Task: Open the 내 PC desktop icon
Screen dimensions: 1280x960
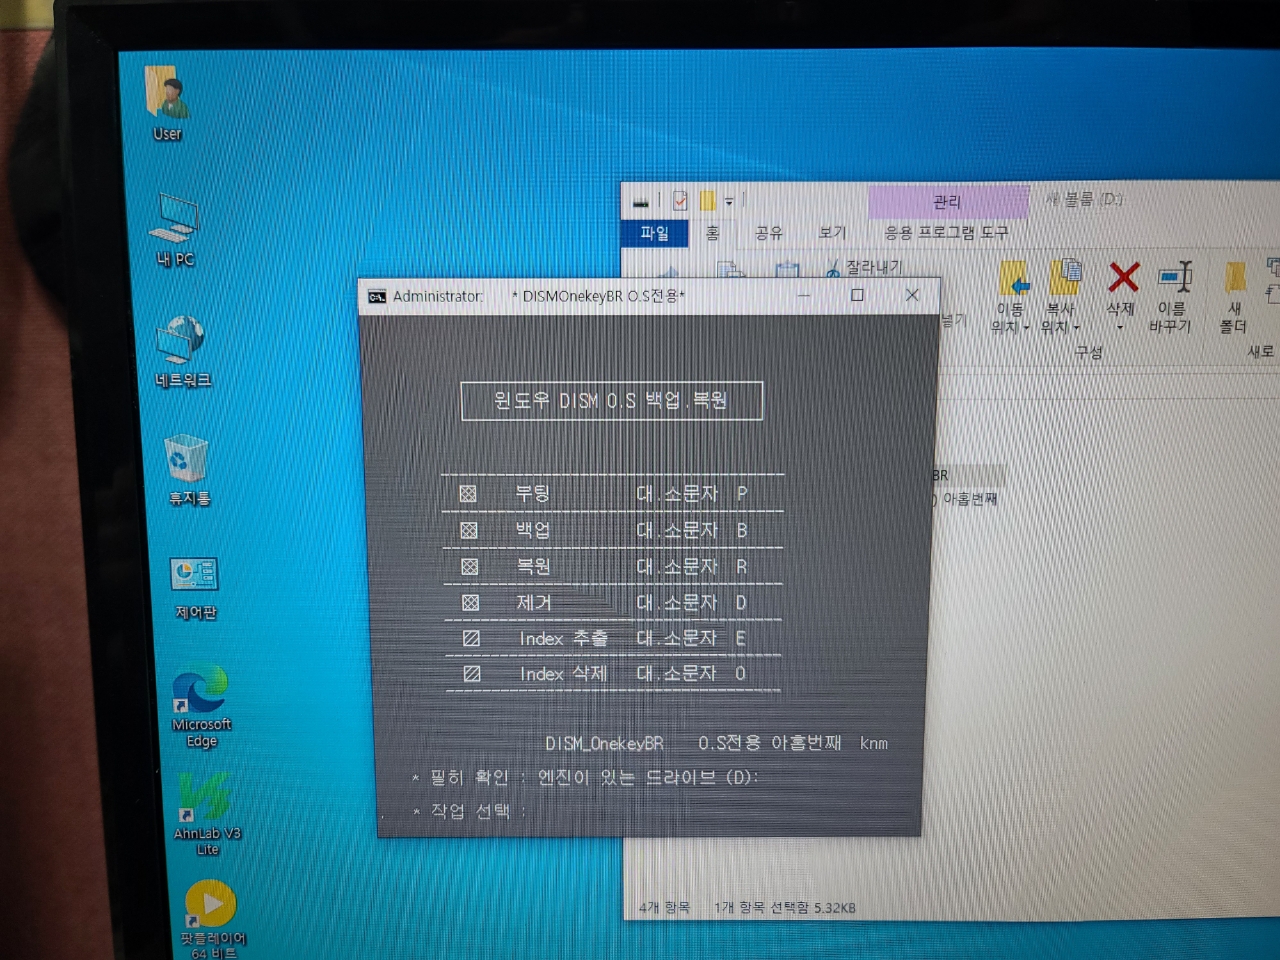Action: click(175, 230)
